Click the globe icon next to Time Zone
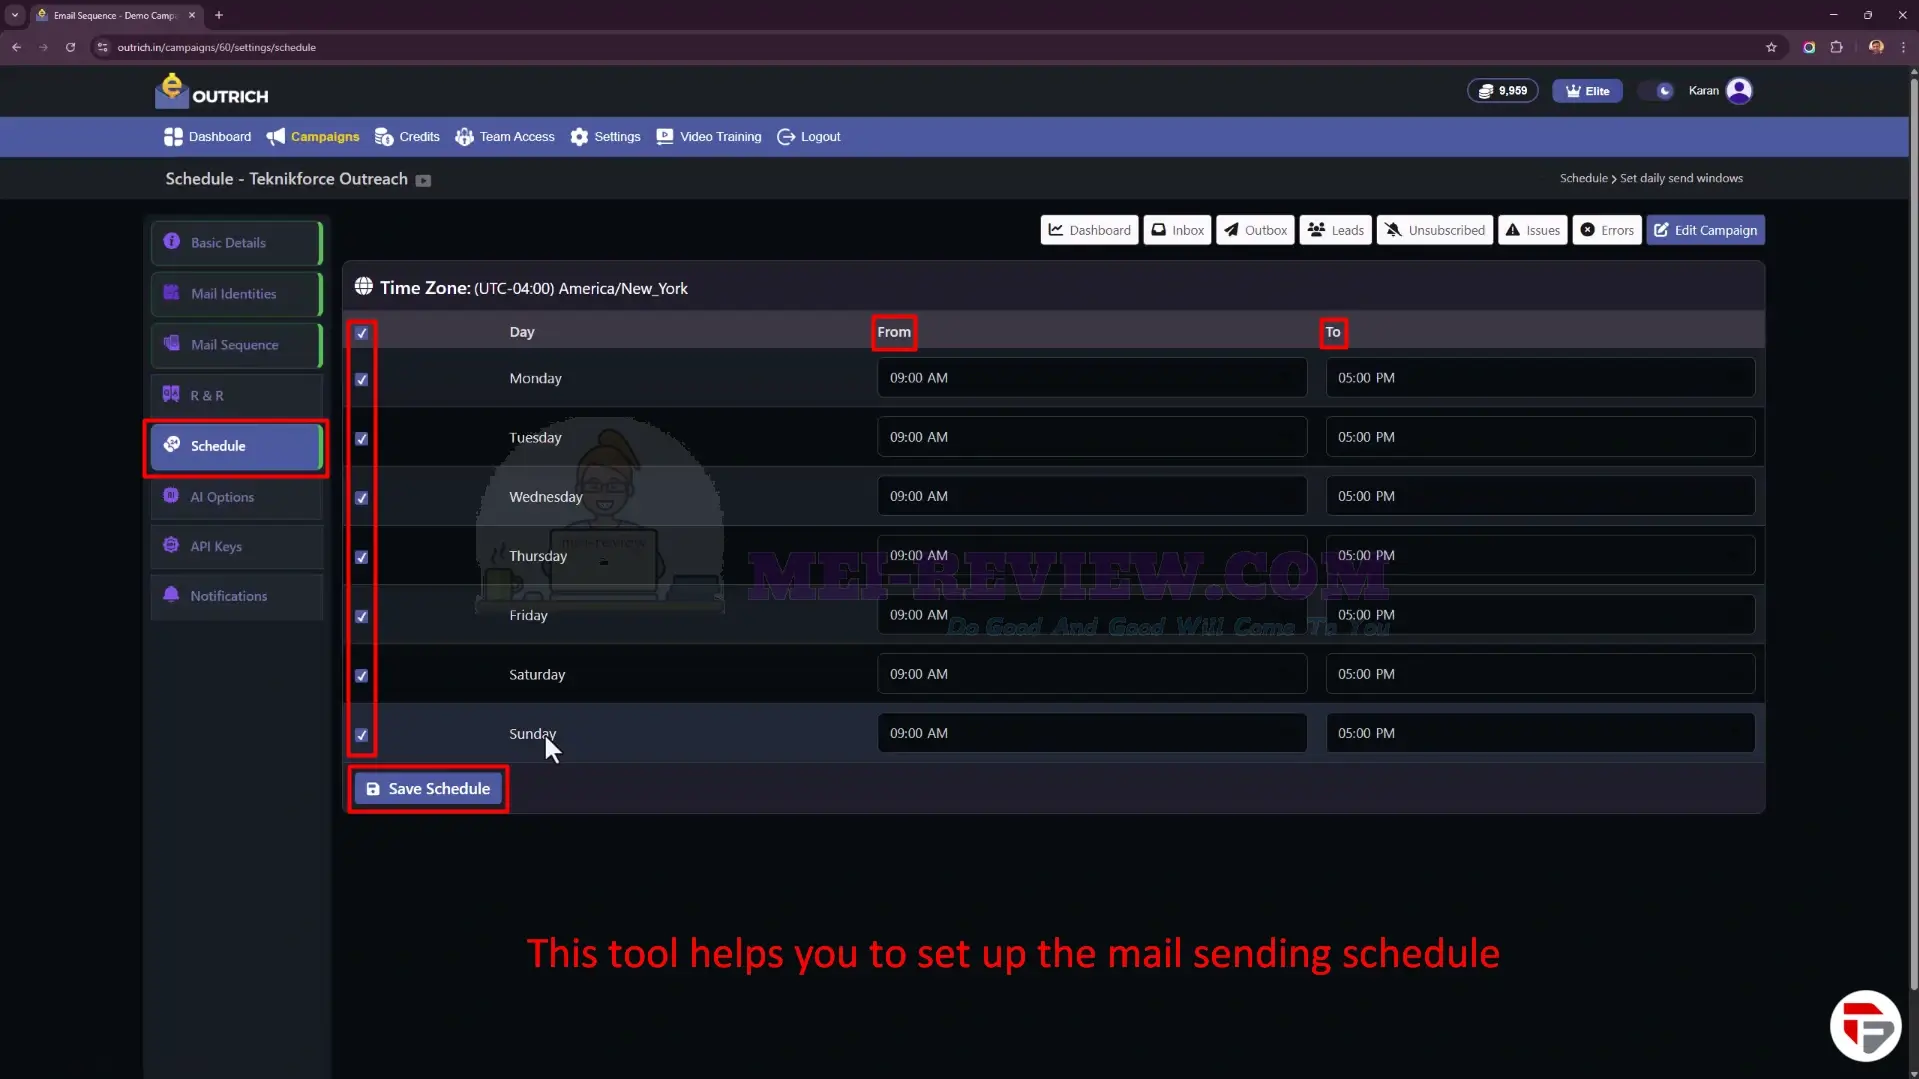This screenshot has width=1919, height=1079. (x=364, y=287)
